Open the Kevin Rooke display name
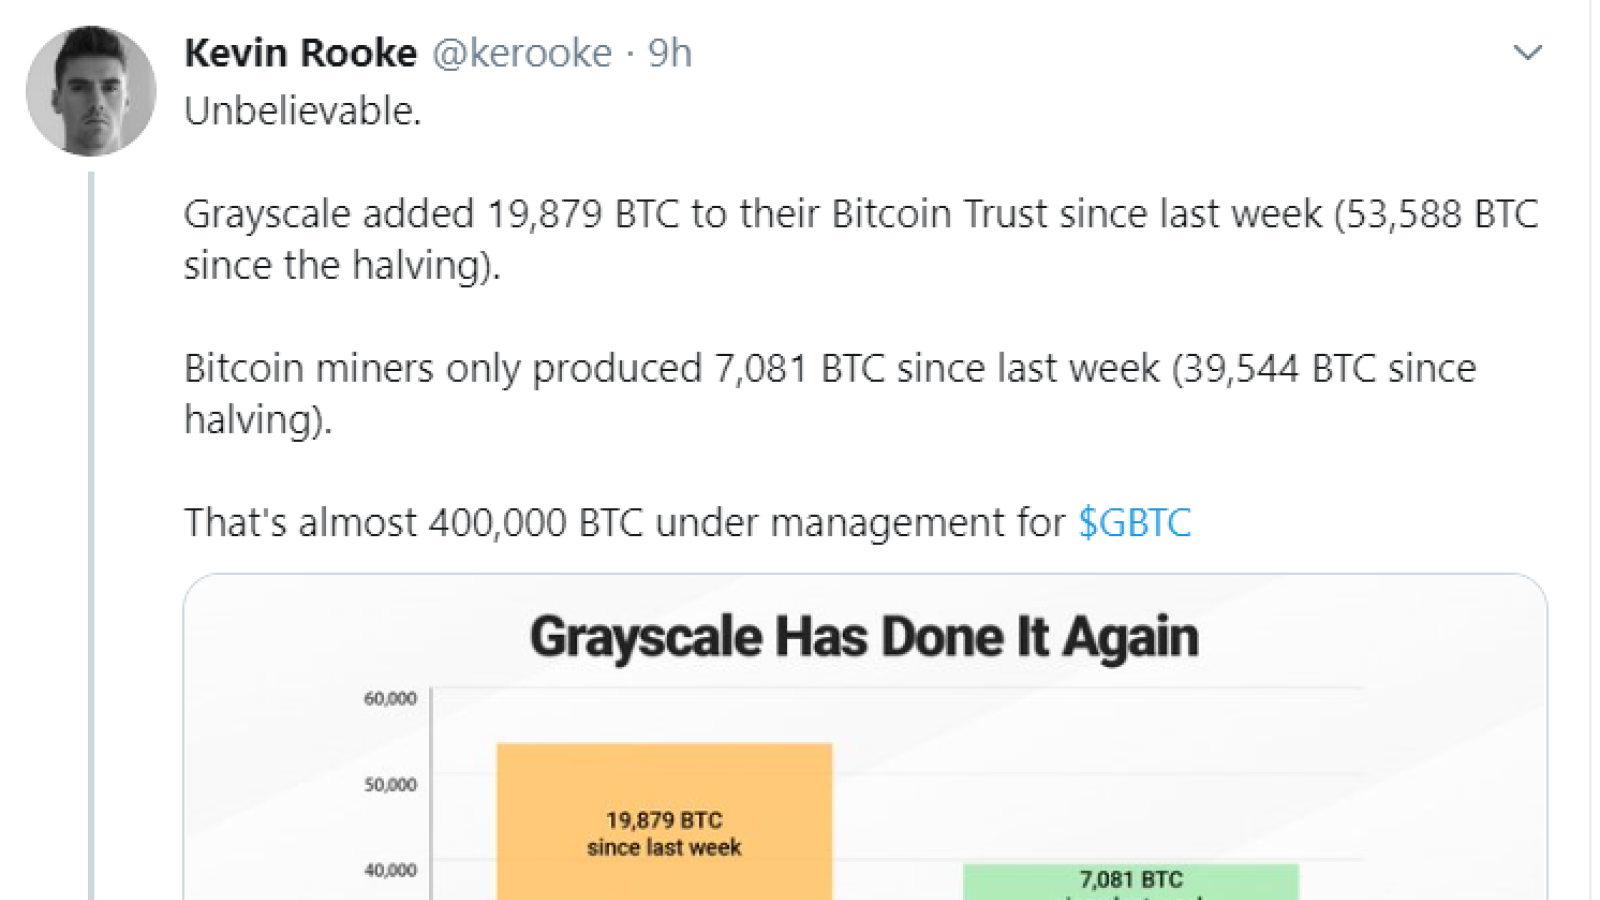This screenshot has height=900, width=1600. click(x=300, y=53)
